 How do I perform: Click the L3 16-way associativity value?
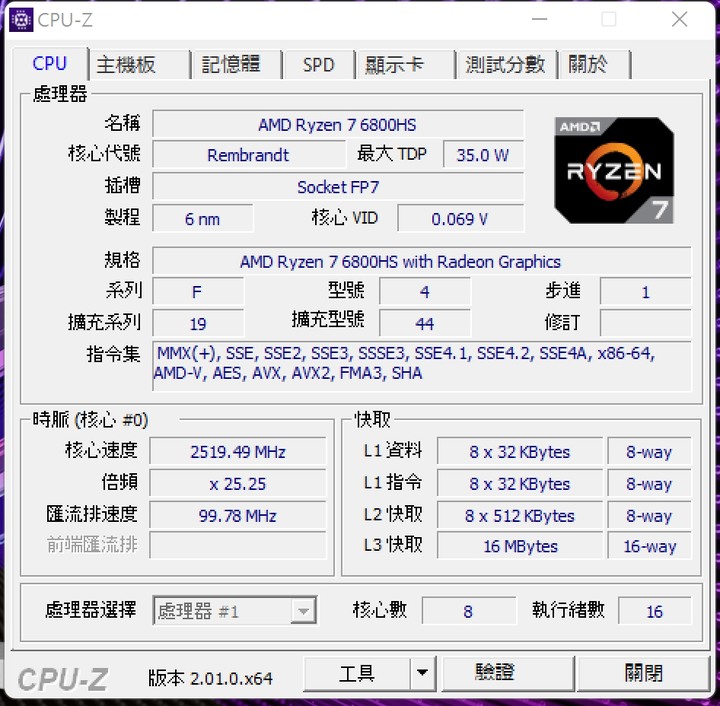(649, 545)
